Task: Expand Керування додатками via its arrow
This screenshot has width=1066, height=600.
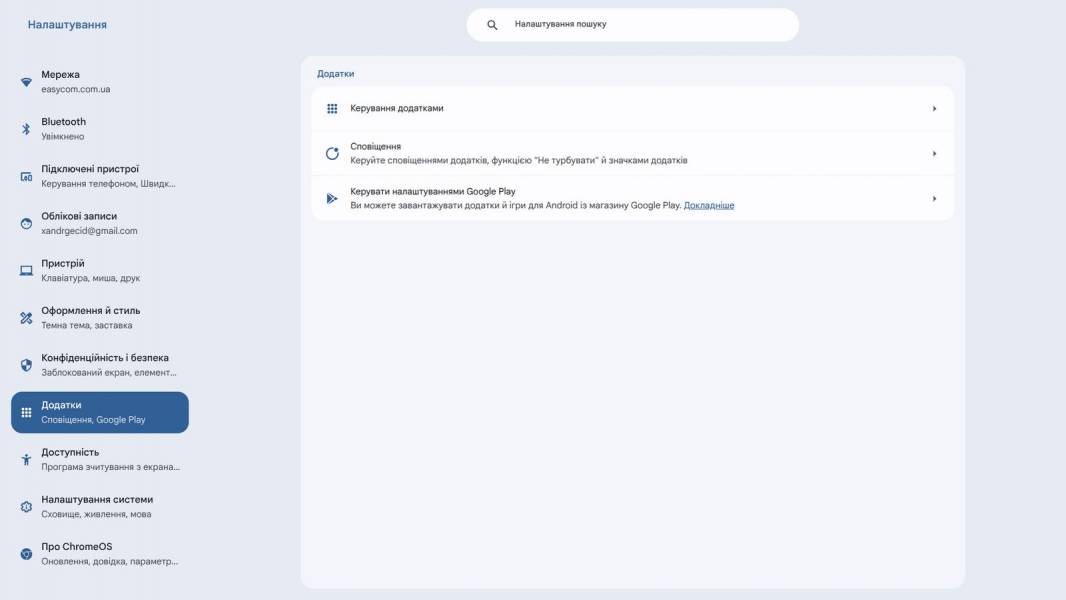Action: [x=934, y=109]
